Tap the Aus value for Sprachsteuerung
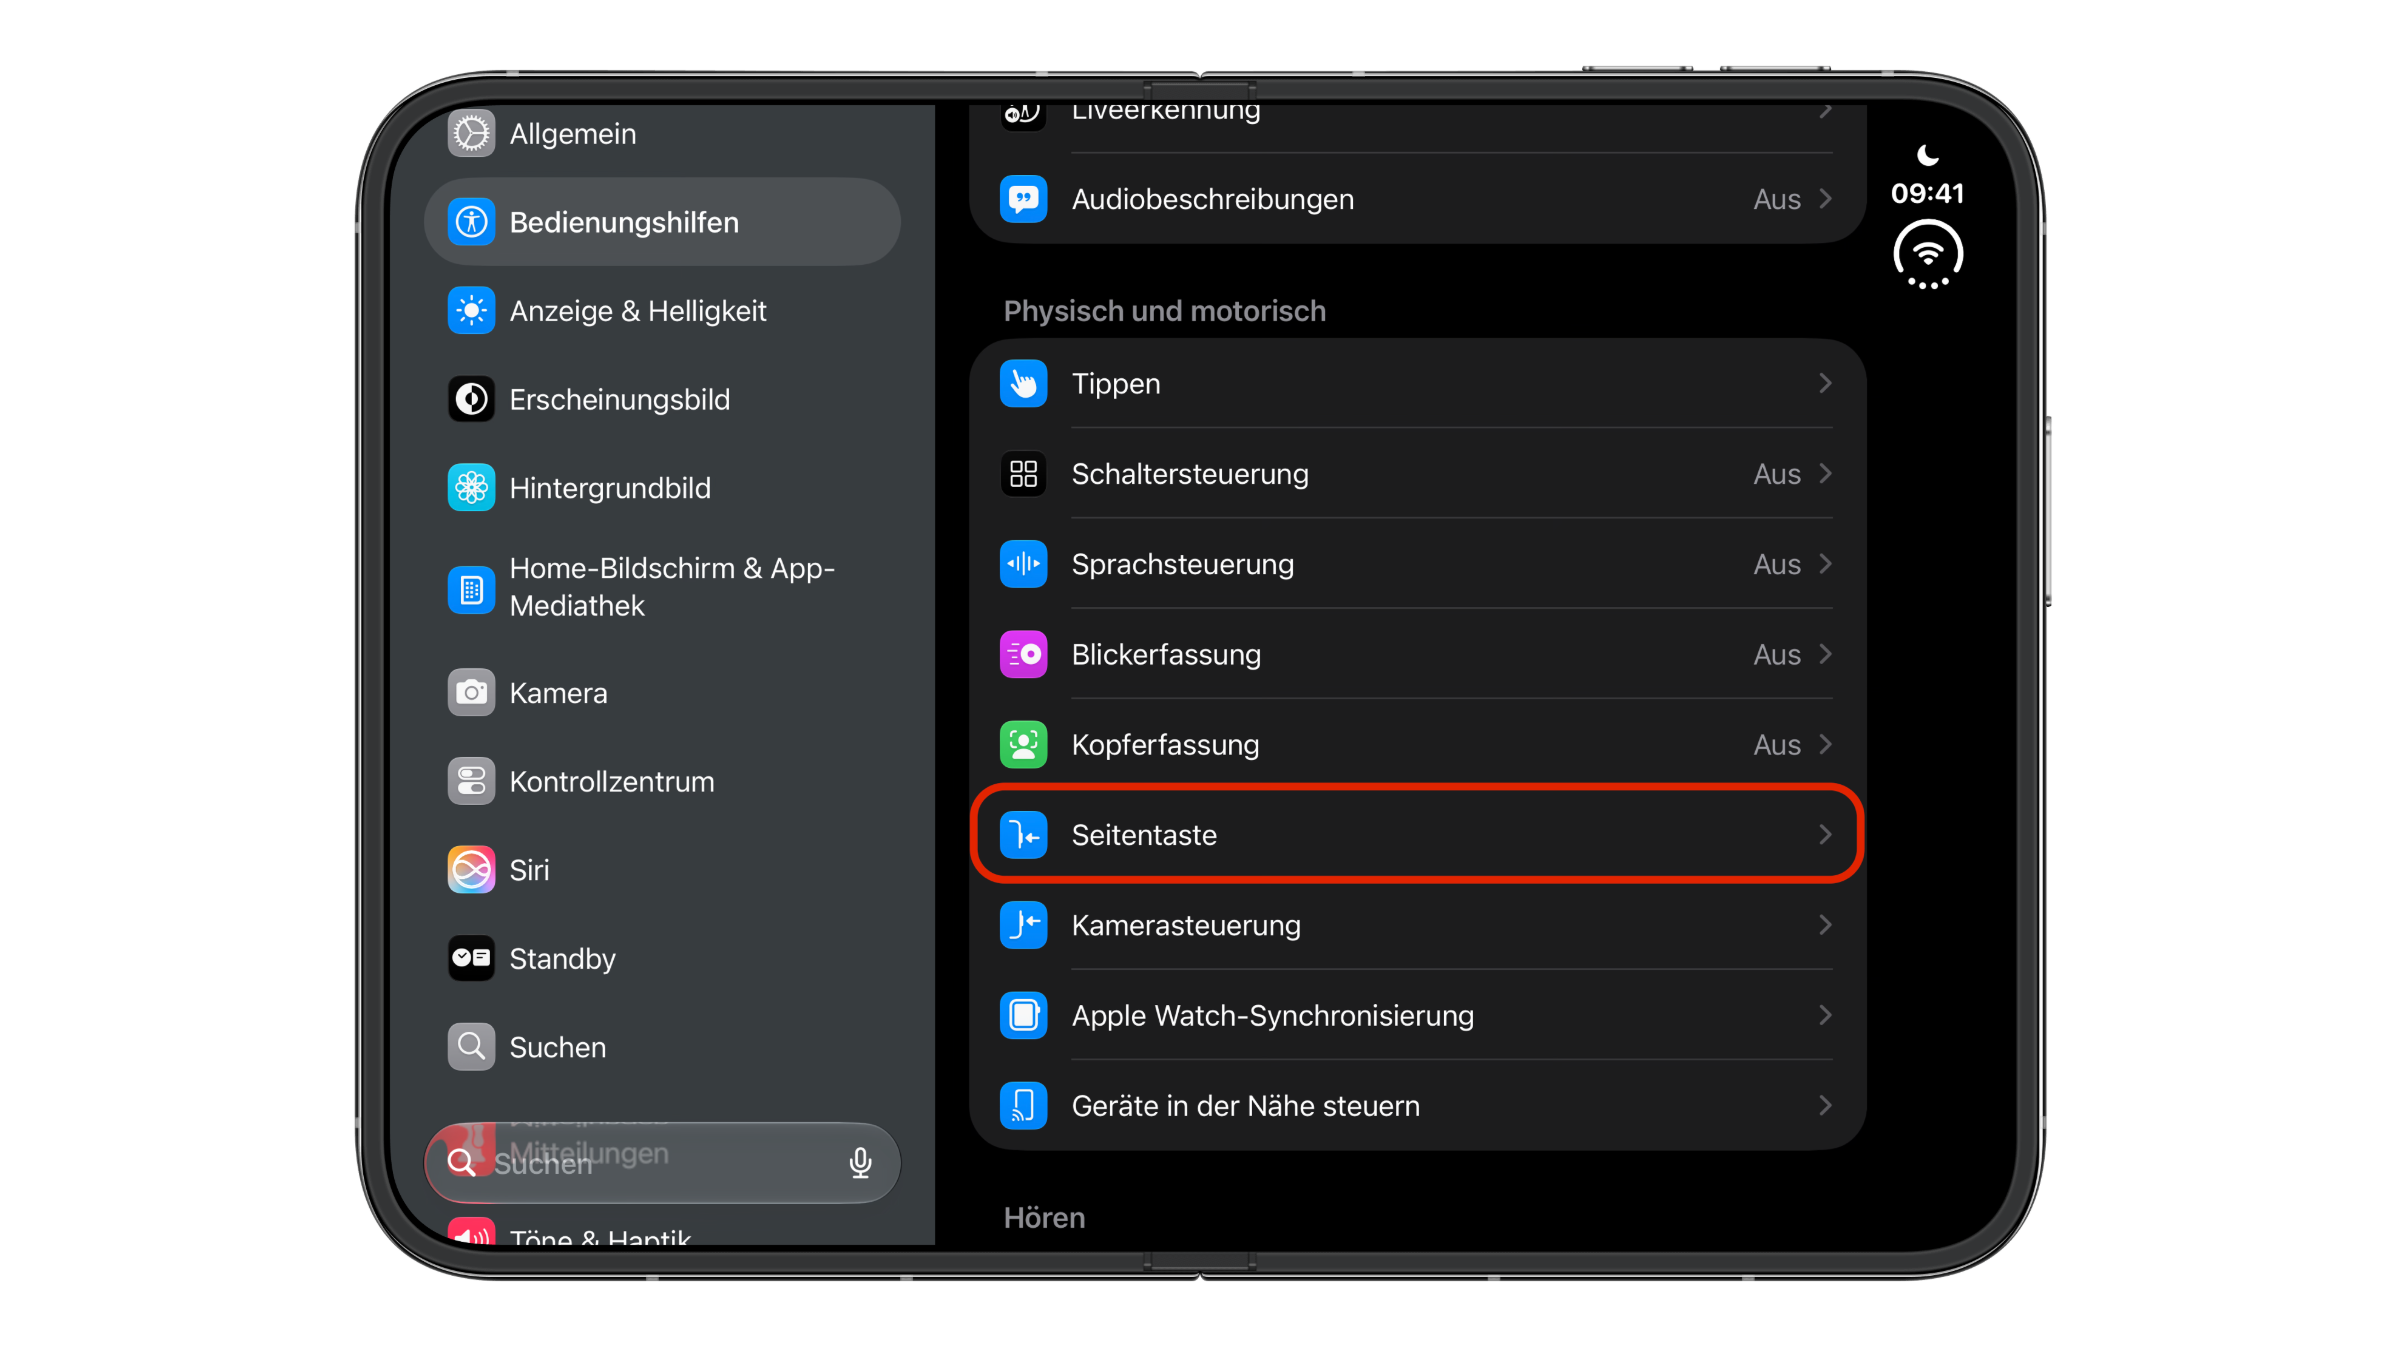This screenshot has height=1350, width=2400. click(1777, 565)
